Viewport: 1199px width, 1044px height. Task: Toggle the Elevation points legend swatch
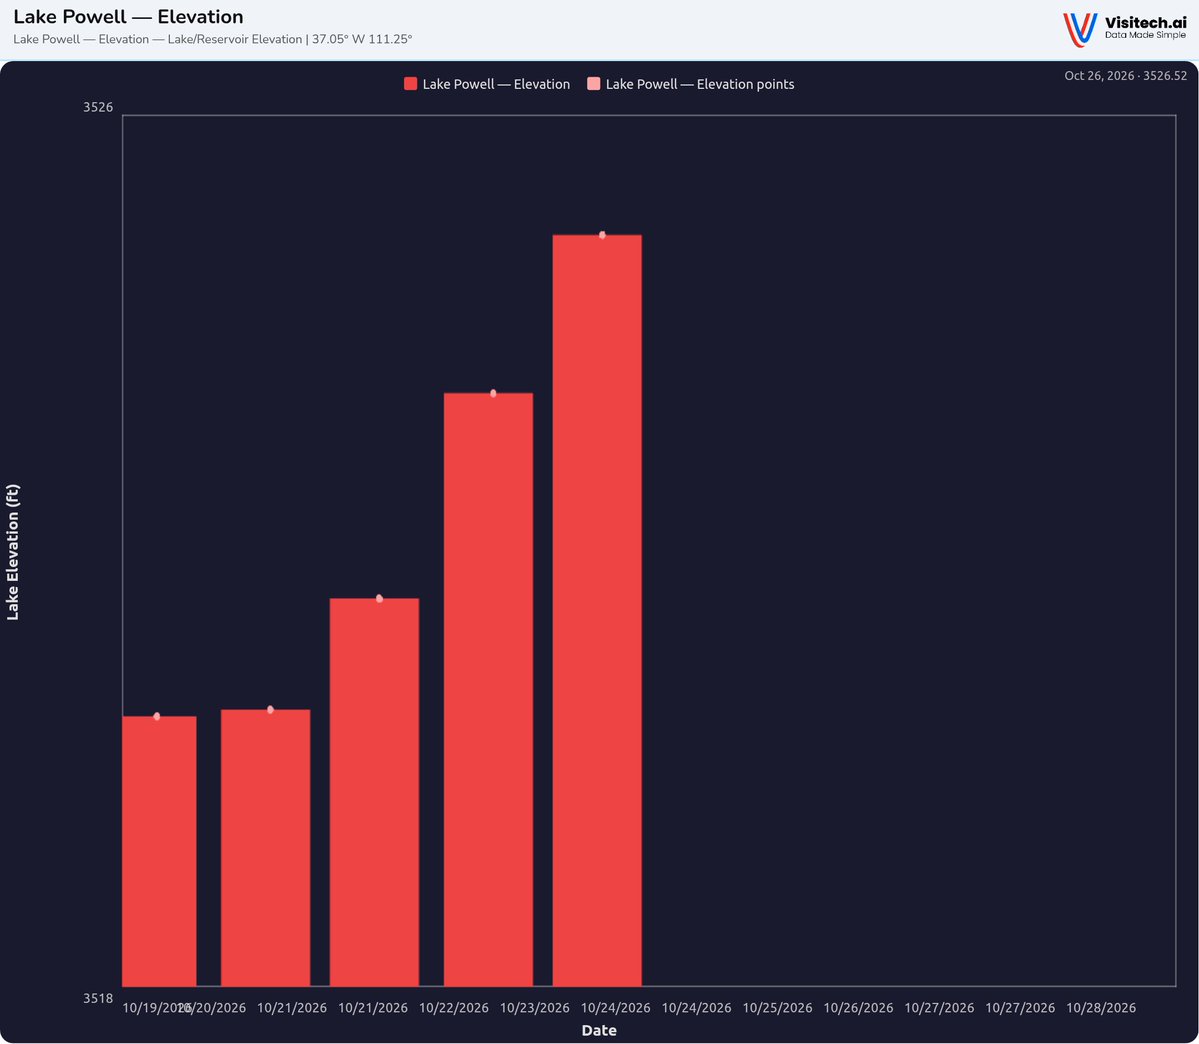593,84
